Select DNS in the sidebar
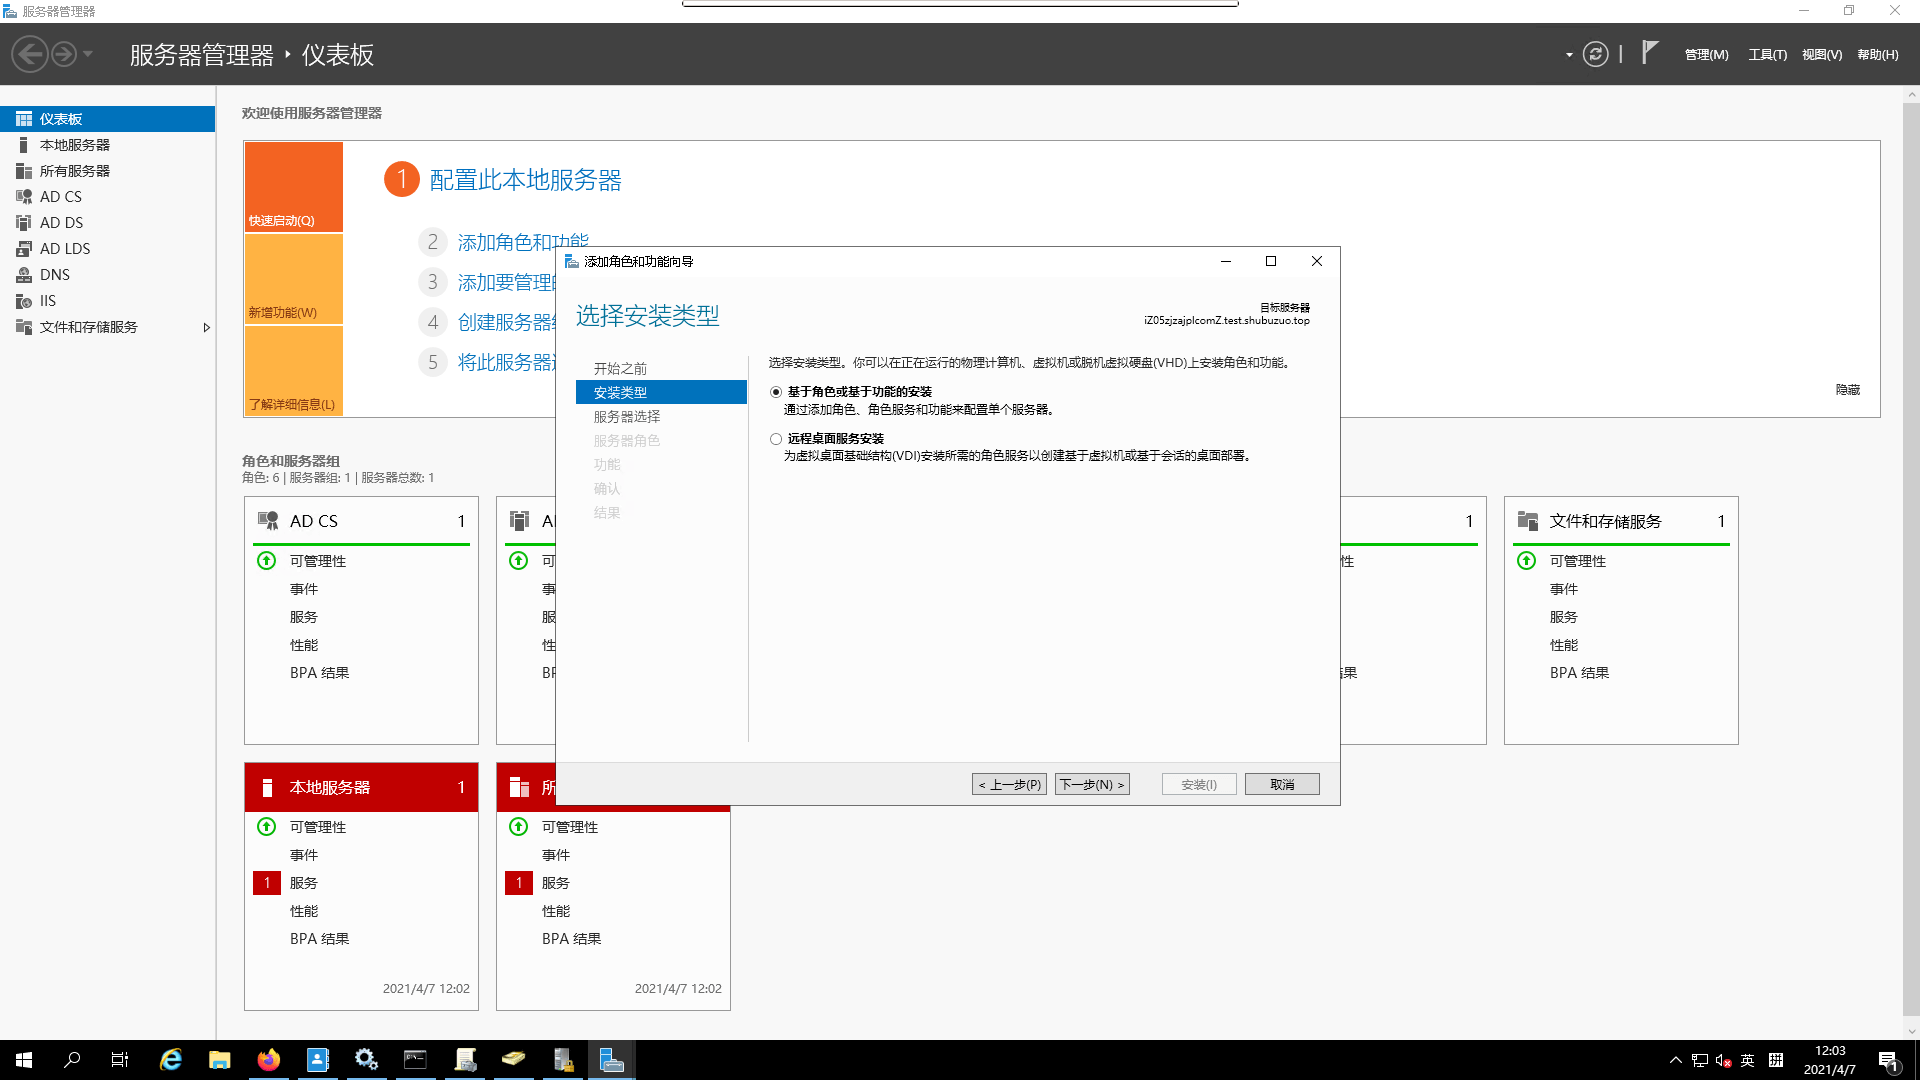The height and width of the screenshot is (1080, 1920). pos(55,274)
